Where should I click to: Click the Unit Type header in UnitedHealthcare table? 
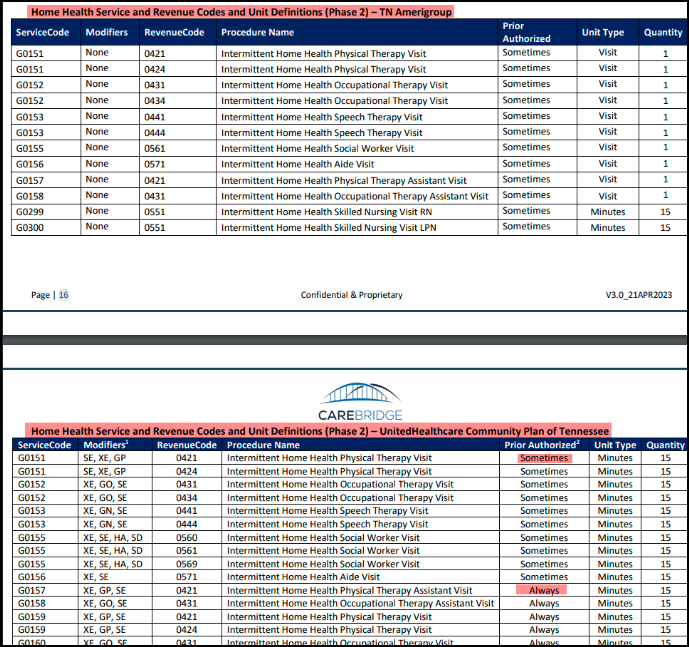(615, 445)
